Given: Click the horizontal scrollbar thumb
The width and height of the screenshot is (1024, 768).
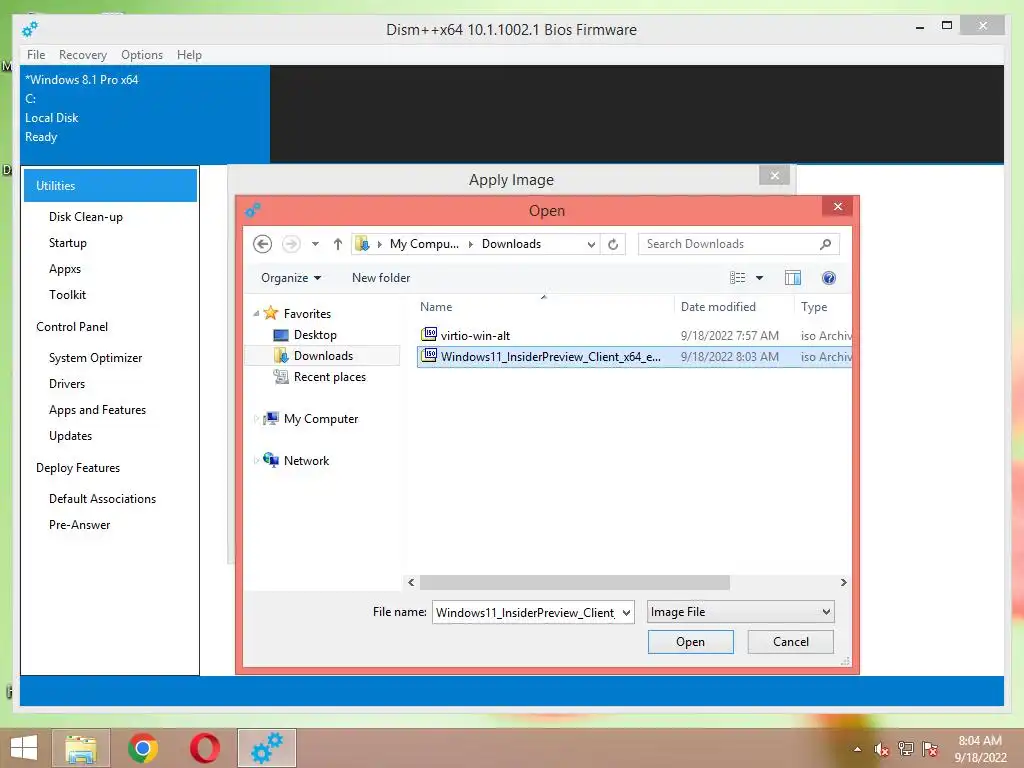Looking at the screenshot, I should tap(575, 583).
